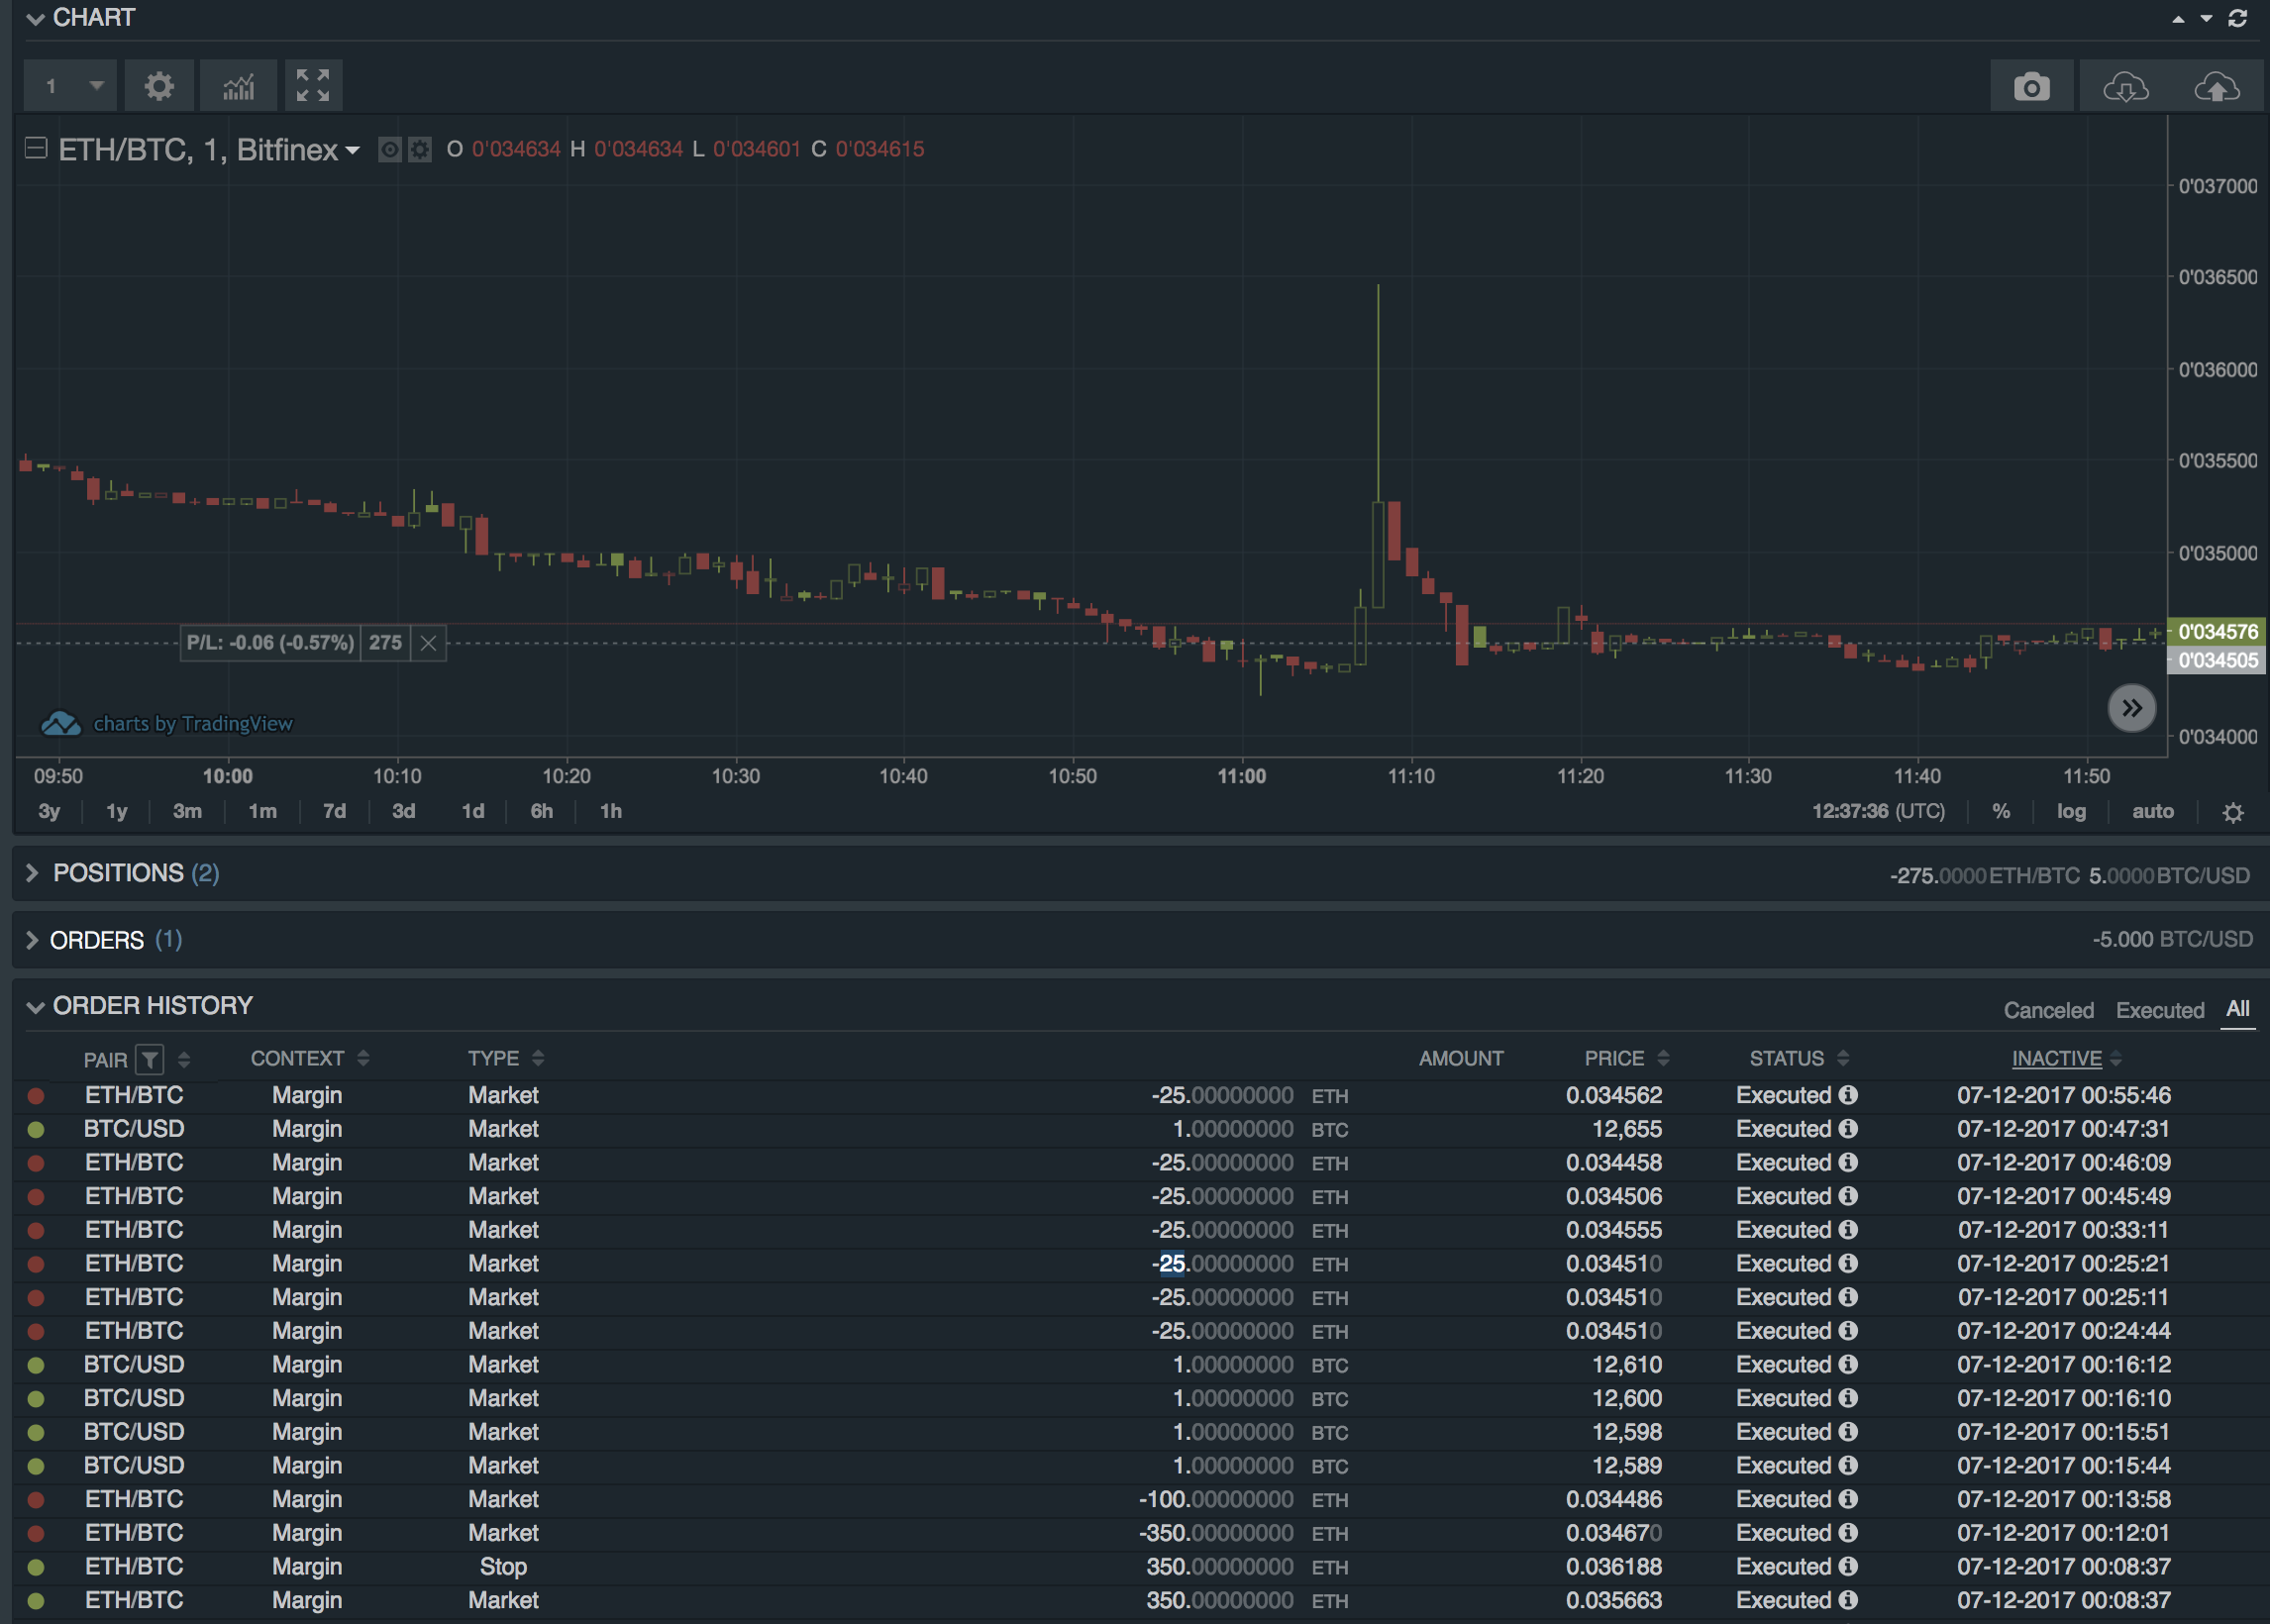Toggle the show/hide eye icon beside symbol
This screenshot has height=1624, width=2270.
(390, 150)
